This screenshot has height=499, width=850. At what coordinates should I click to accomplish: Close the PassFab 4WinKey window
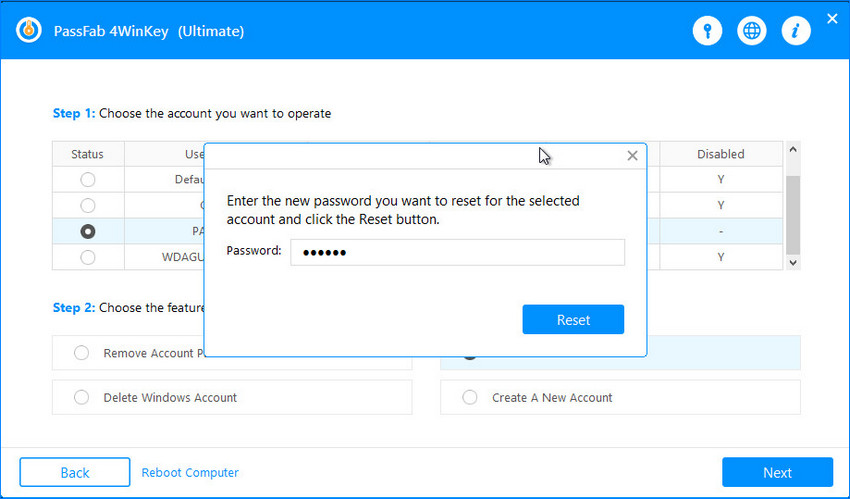832,18
